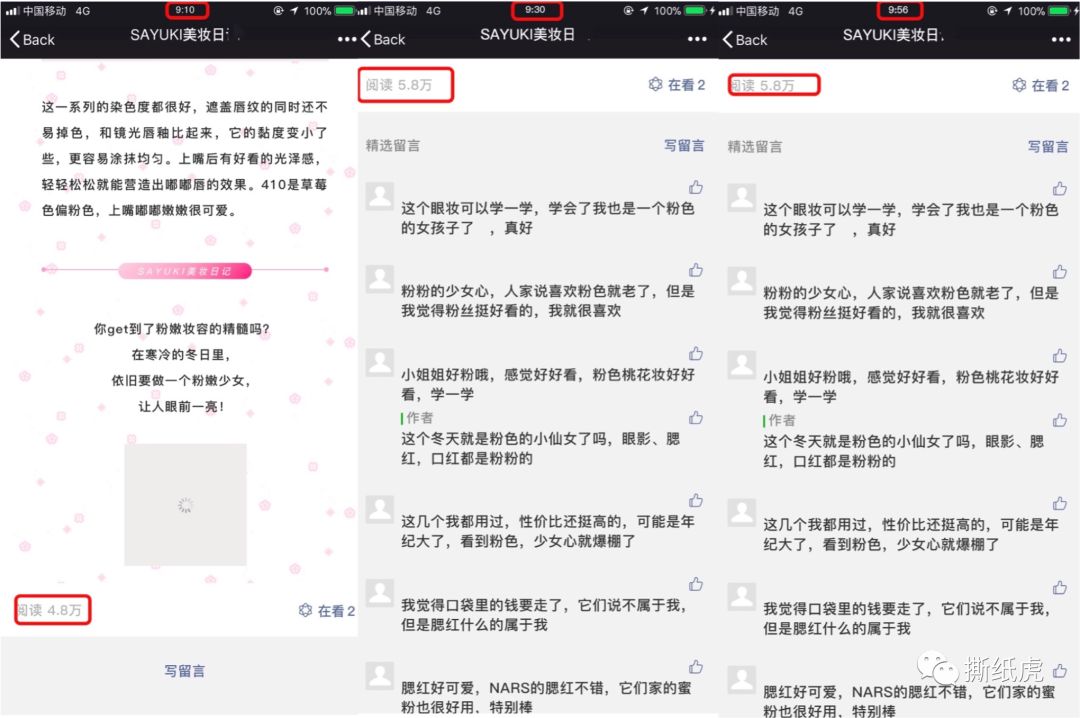1080x718 pixels.
Task: Like the 小姐姐好粉哦 comment in the 9:30 screen
Action: (696, 353)
